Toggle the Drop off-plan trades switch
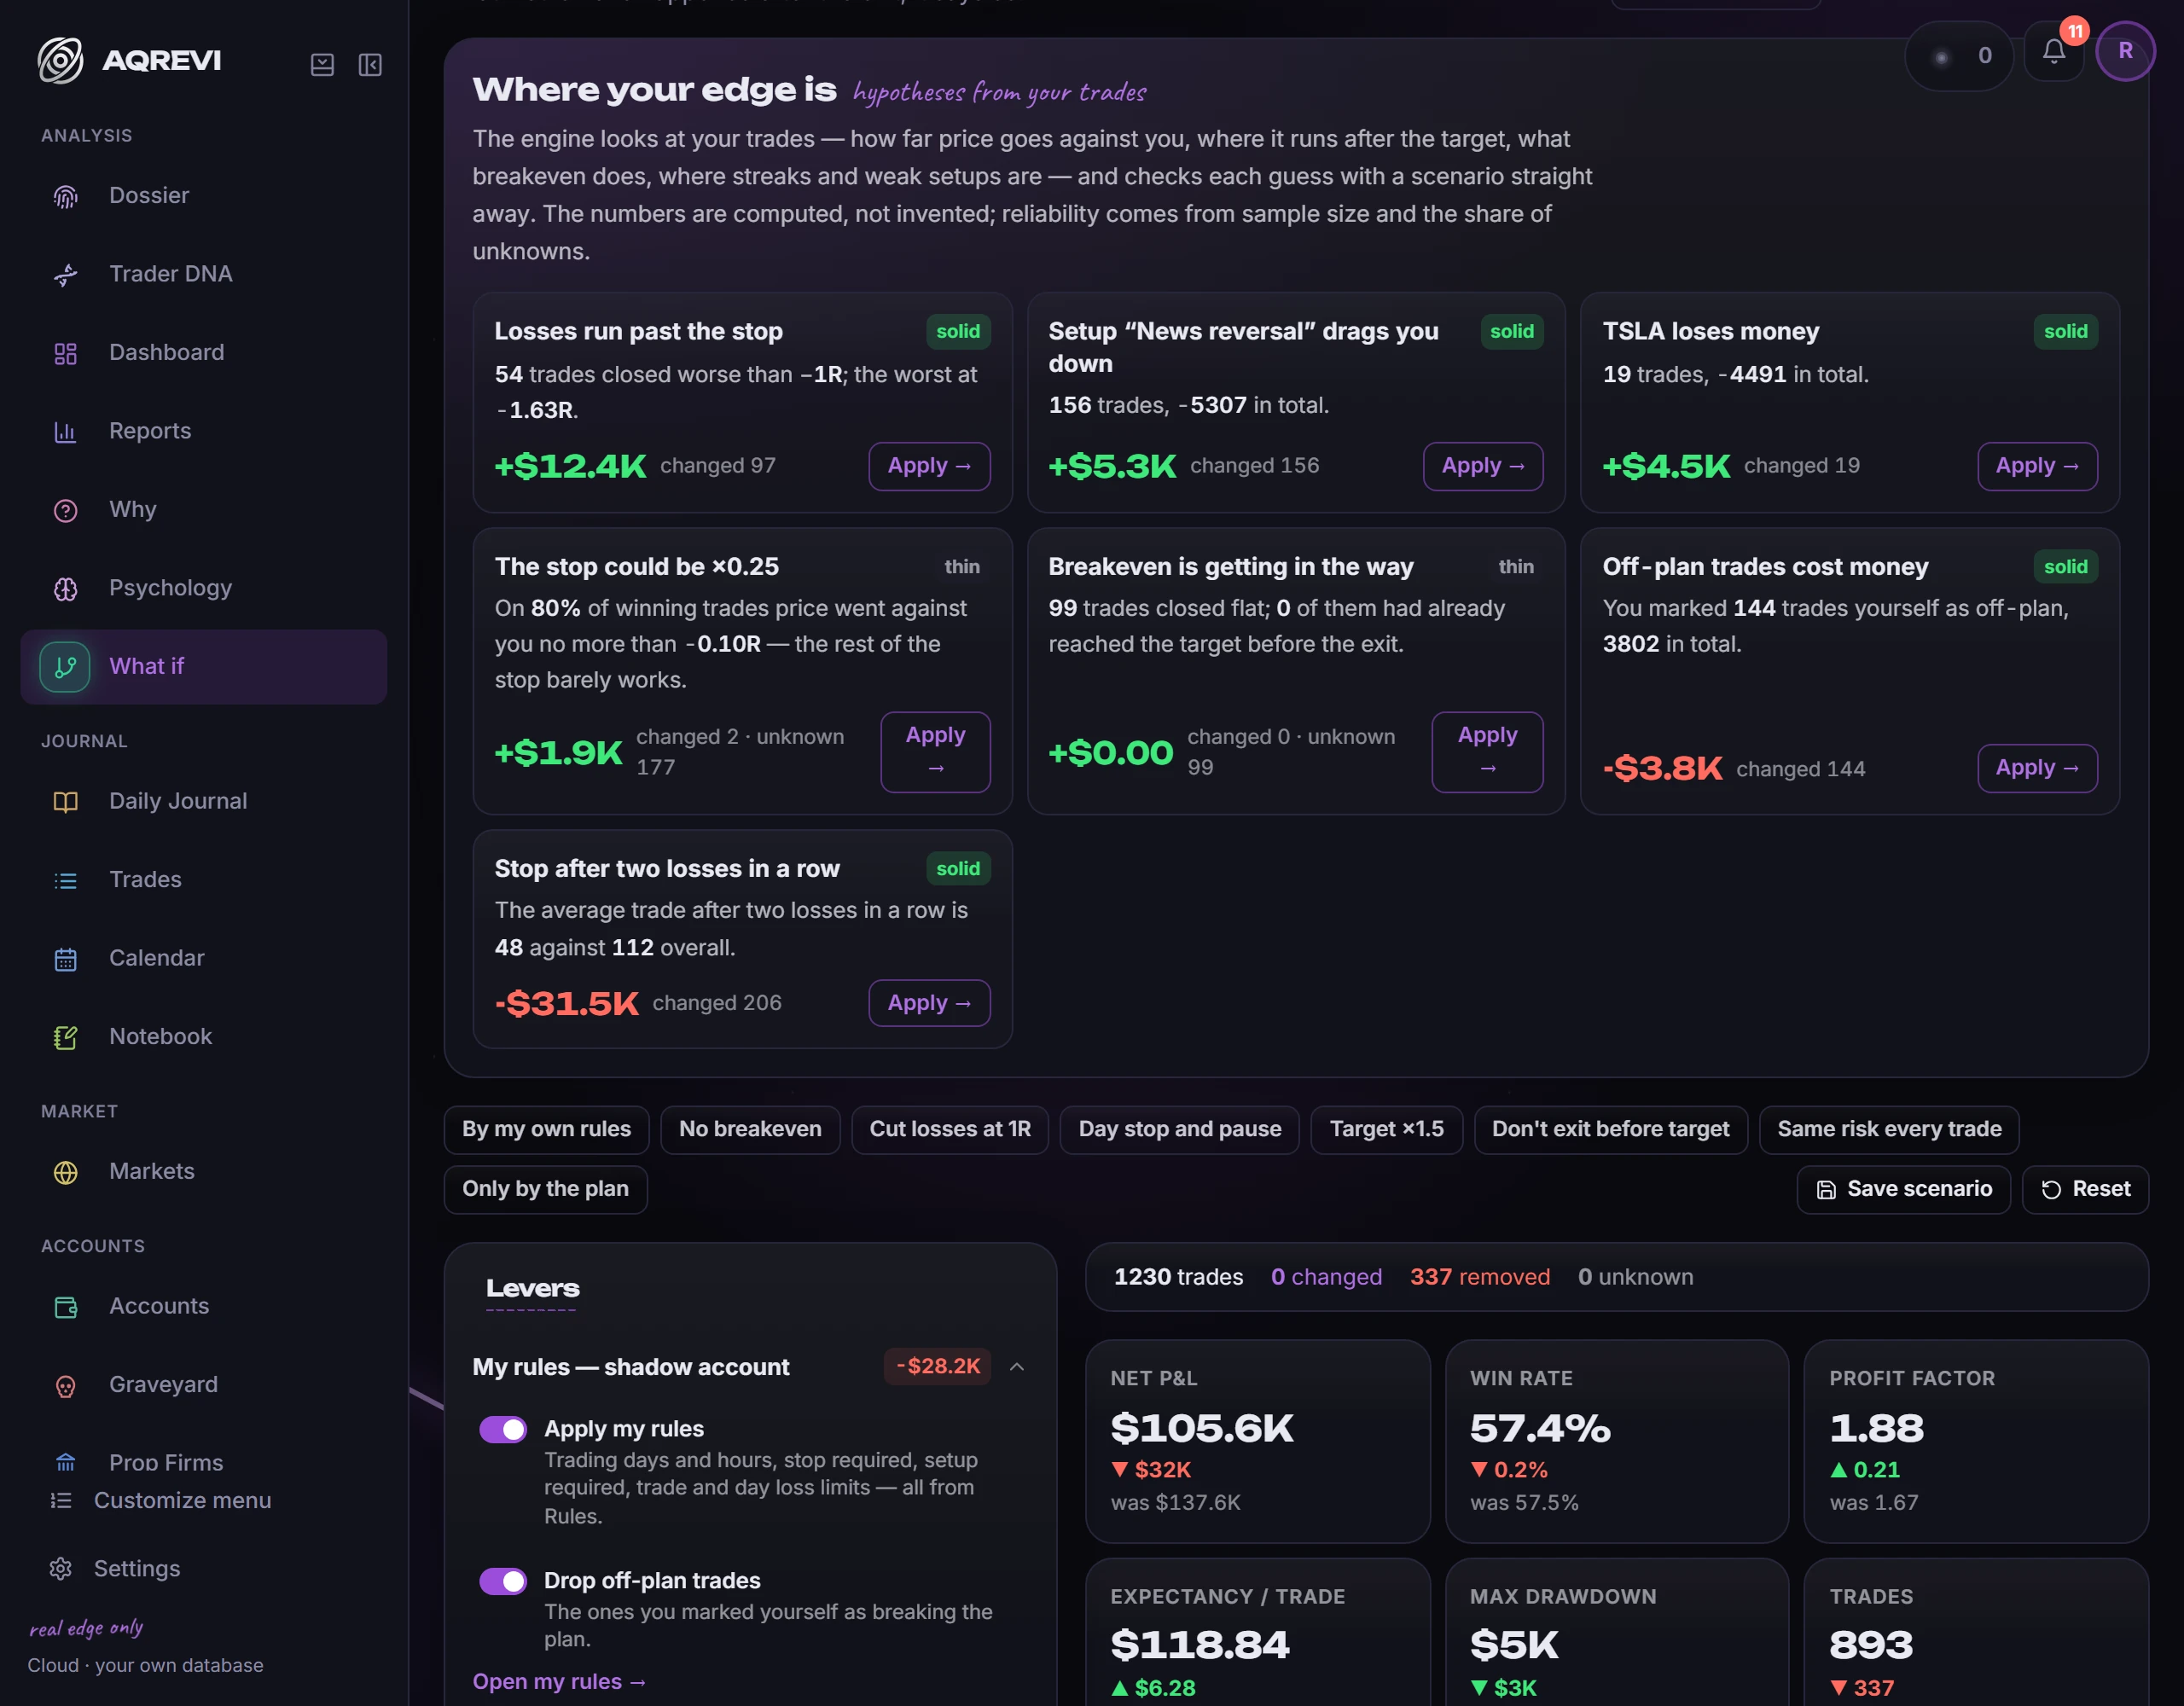The width and height of the screenshot is (2184, 1706). (503, 1581)
